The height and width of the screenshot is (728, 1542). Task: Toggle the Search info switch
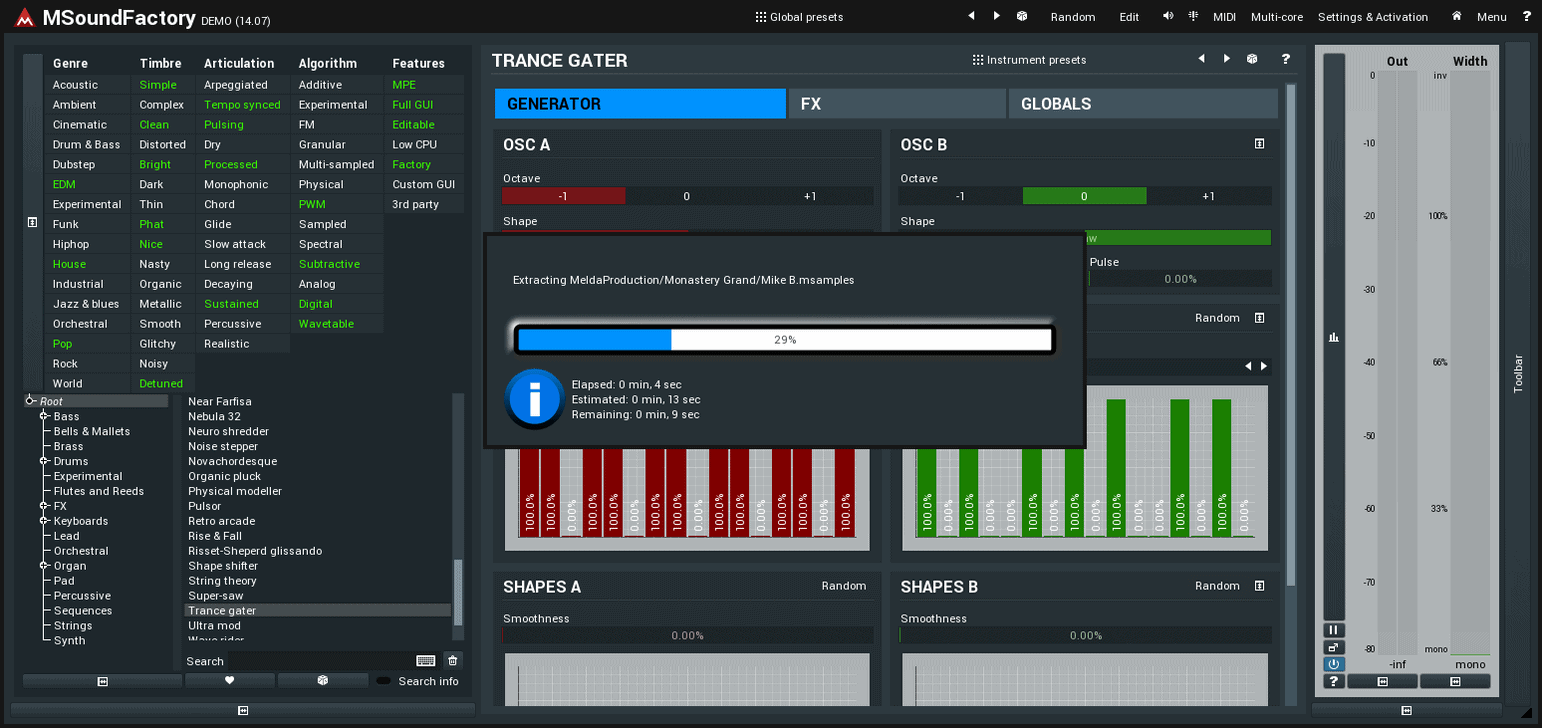coord(384,681)
